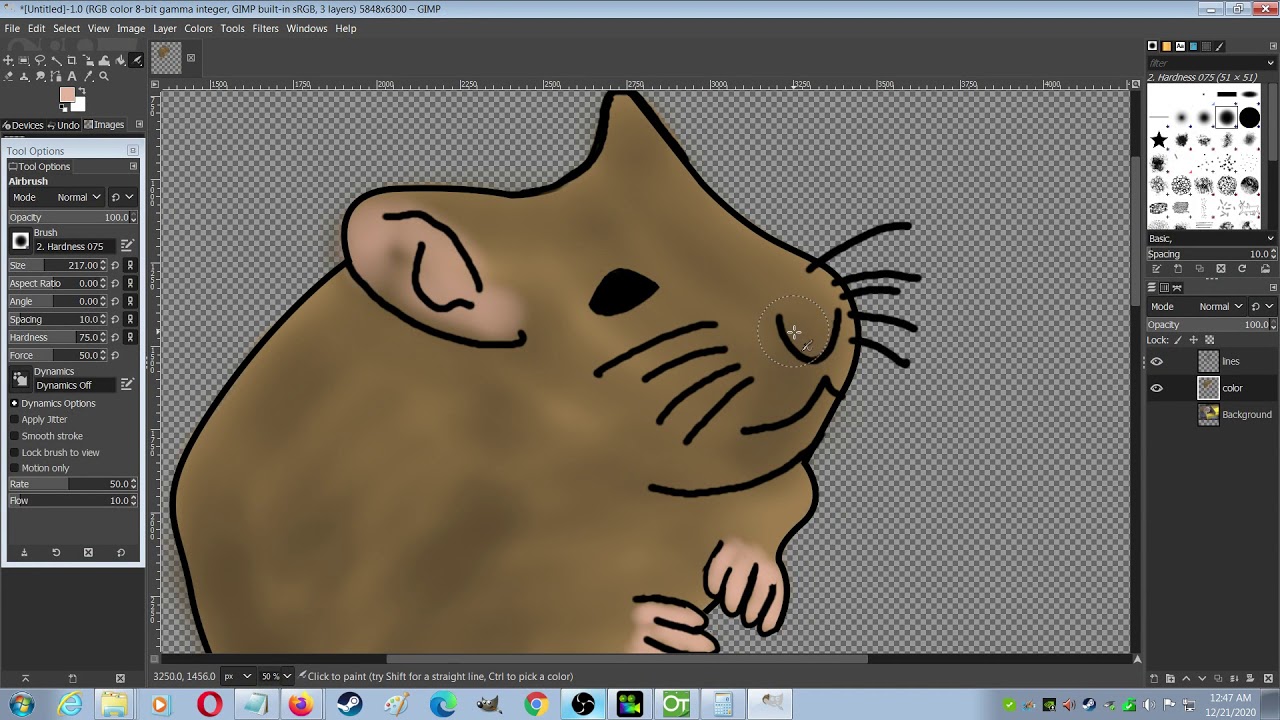Select the color layer row

(1211, 388)
